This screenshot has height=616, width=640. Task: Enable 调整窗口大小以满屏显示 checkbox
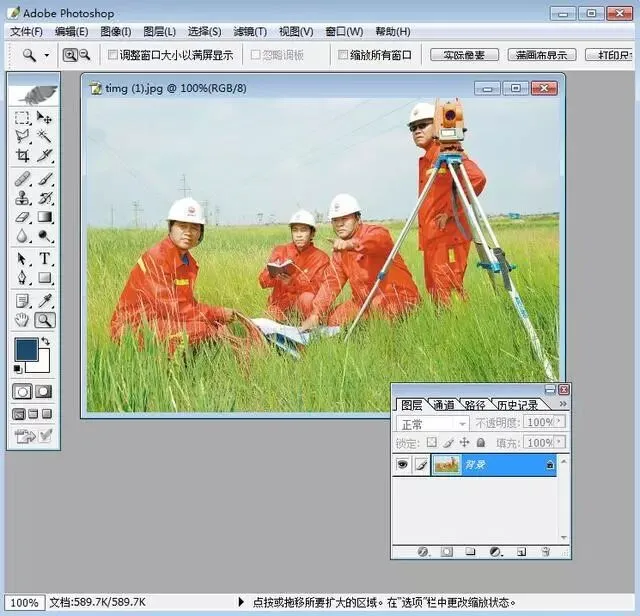[113, 55]
